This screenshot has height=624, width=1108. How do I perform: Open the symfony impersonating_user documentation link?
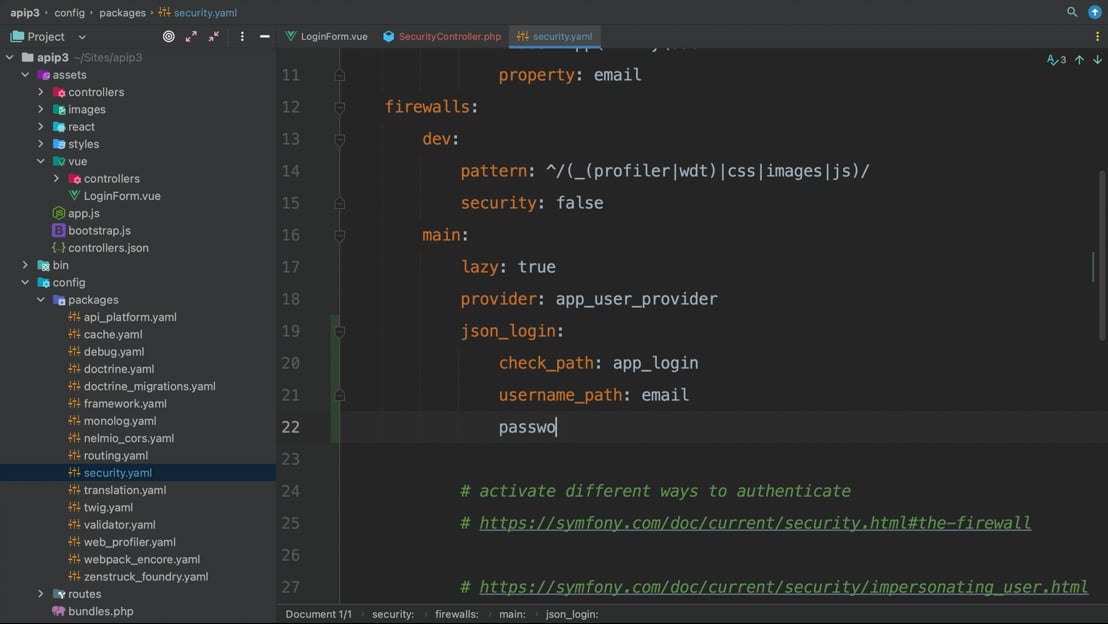point(783,587)
